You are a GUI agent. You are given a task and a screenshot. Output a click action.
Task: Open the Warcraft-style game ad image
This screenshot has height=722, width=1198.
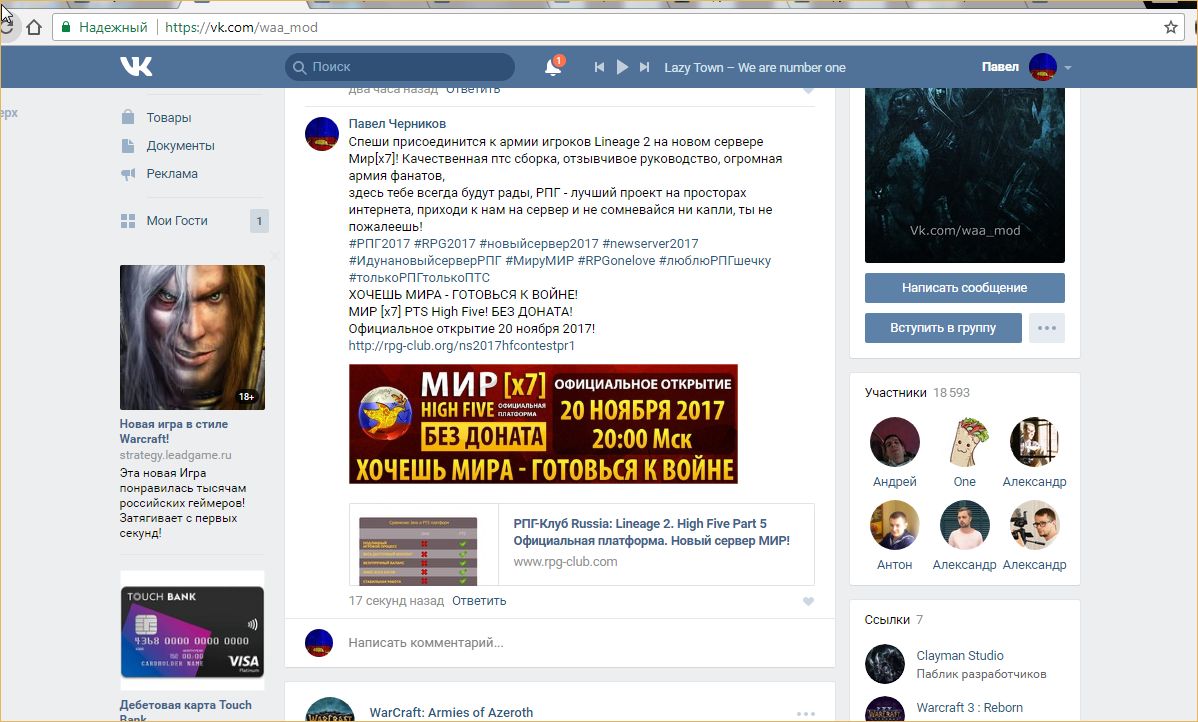point(193,337)
